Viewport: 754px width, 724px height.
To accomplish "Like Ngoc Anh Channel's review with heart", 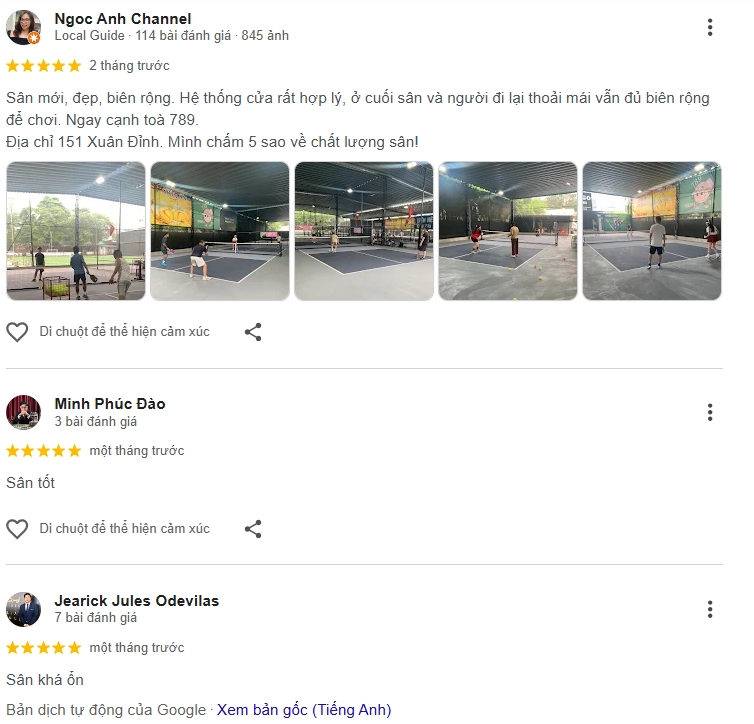I will click(17, 332).
